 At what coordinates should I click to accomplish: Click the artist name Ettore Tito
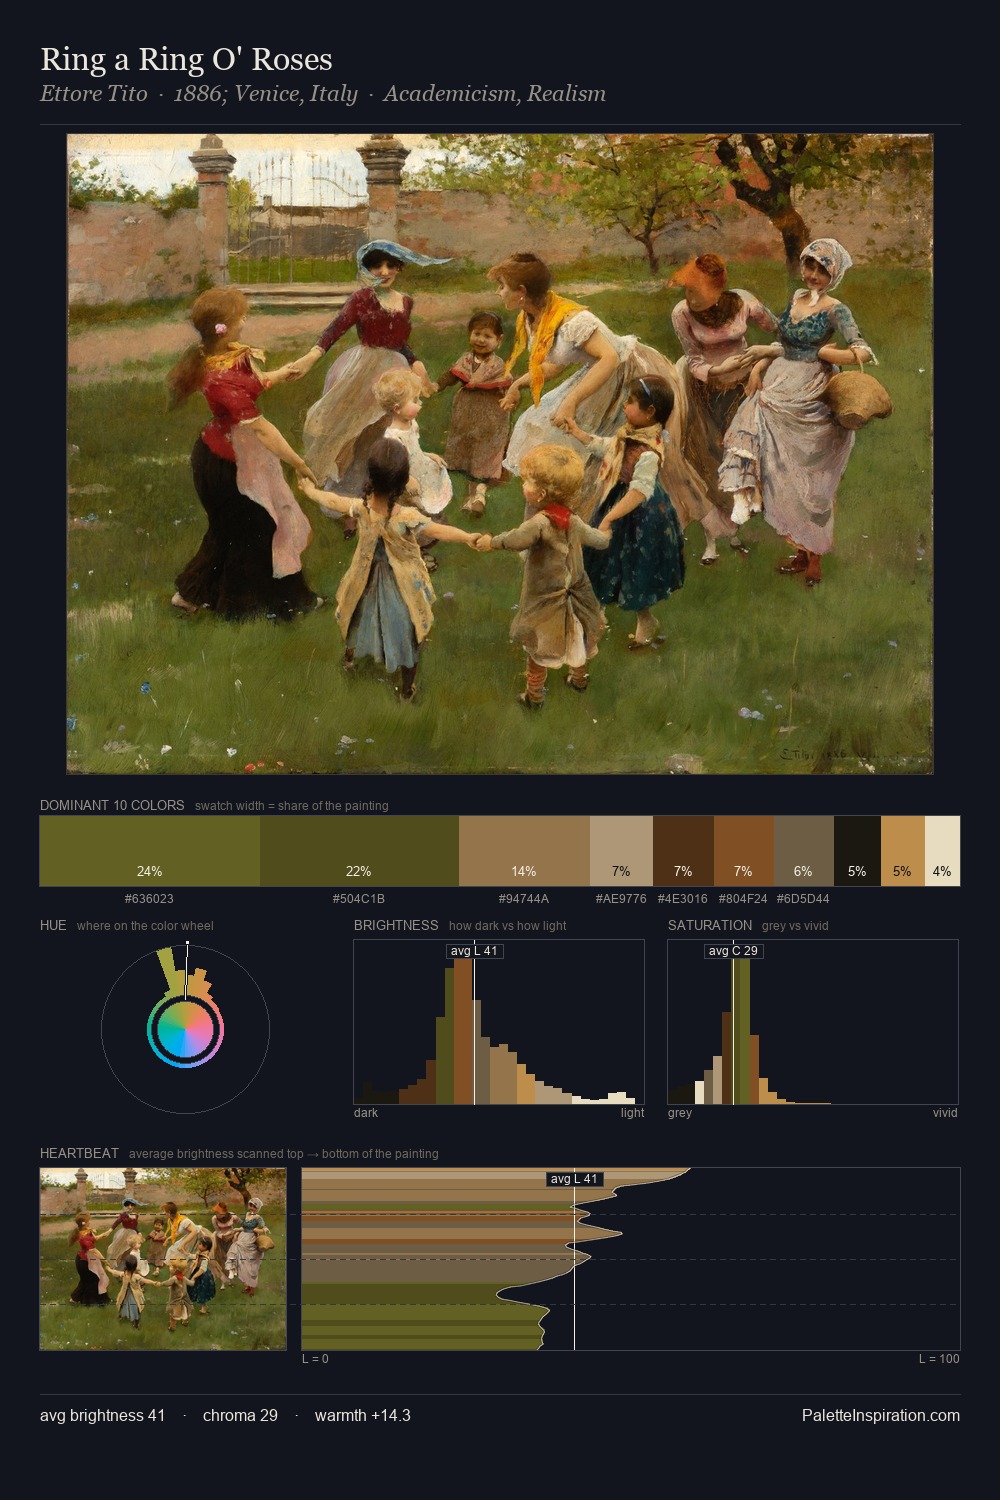pos(93,94)
